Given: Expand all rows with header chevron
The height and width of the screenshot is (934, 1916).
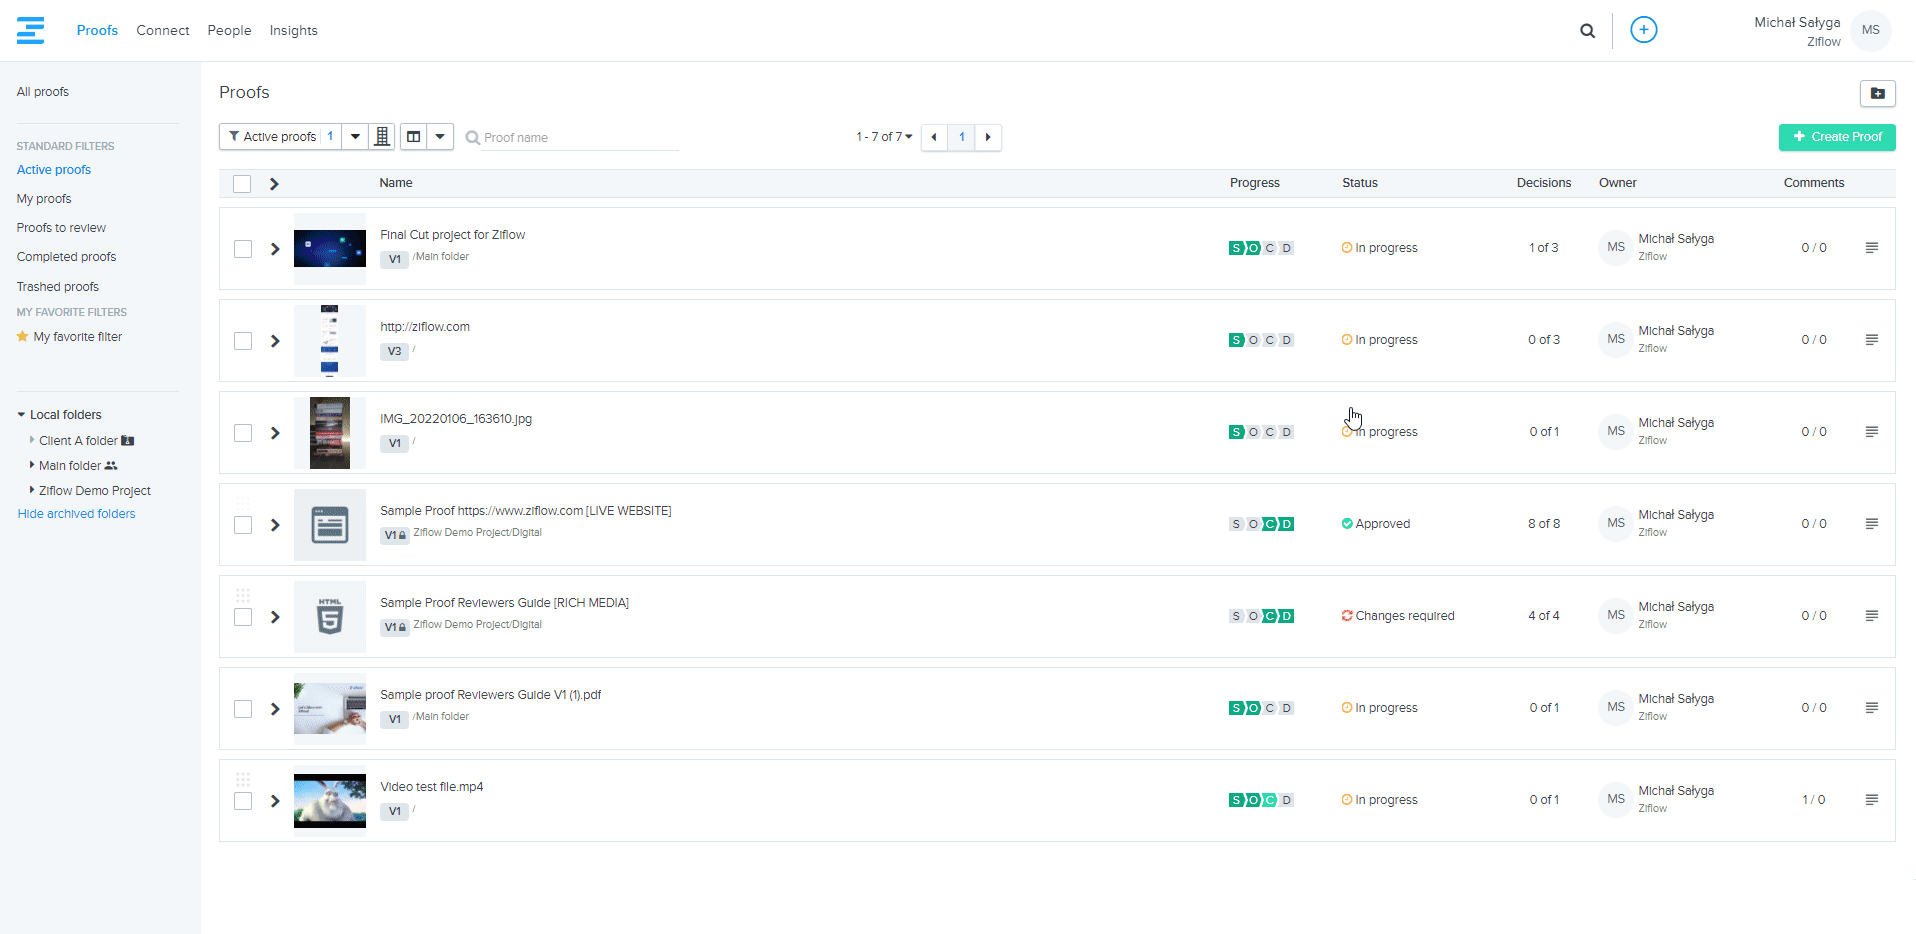Looking at the screenshot, I should coord(274,184).
